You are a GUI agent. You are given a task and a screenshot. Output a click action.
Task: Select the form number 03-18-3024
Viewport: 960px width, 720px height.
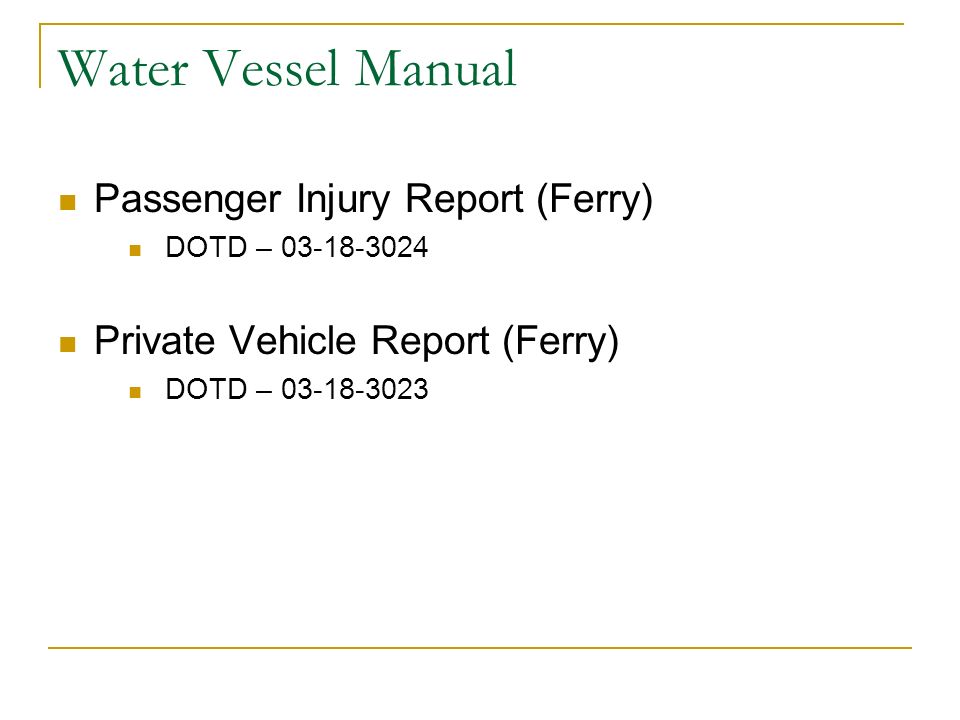(354, 247)
